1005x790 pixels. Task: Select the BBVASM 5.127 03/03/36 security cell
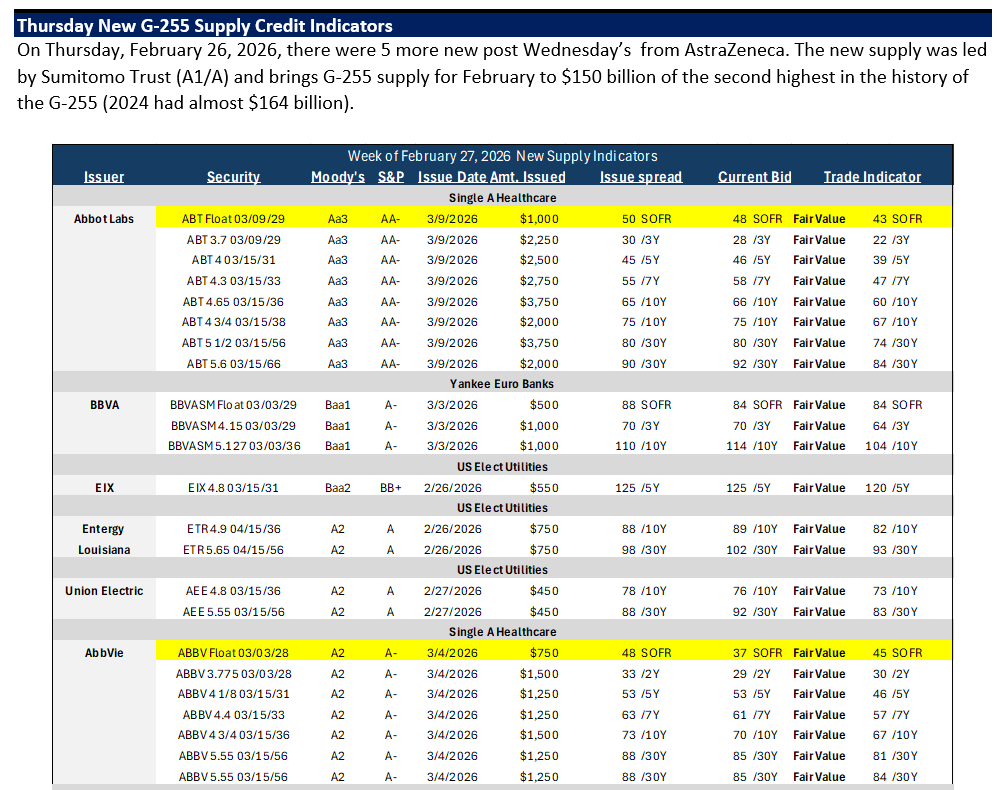pyautogui.click(x=234, y=446)
